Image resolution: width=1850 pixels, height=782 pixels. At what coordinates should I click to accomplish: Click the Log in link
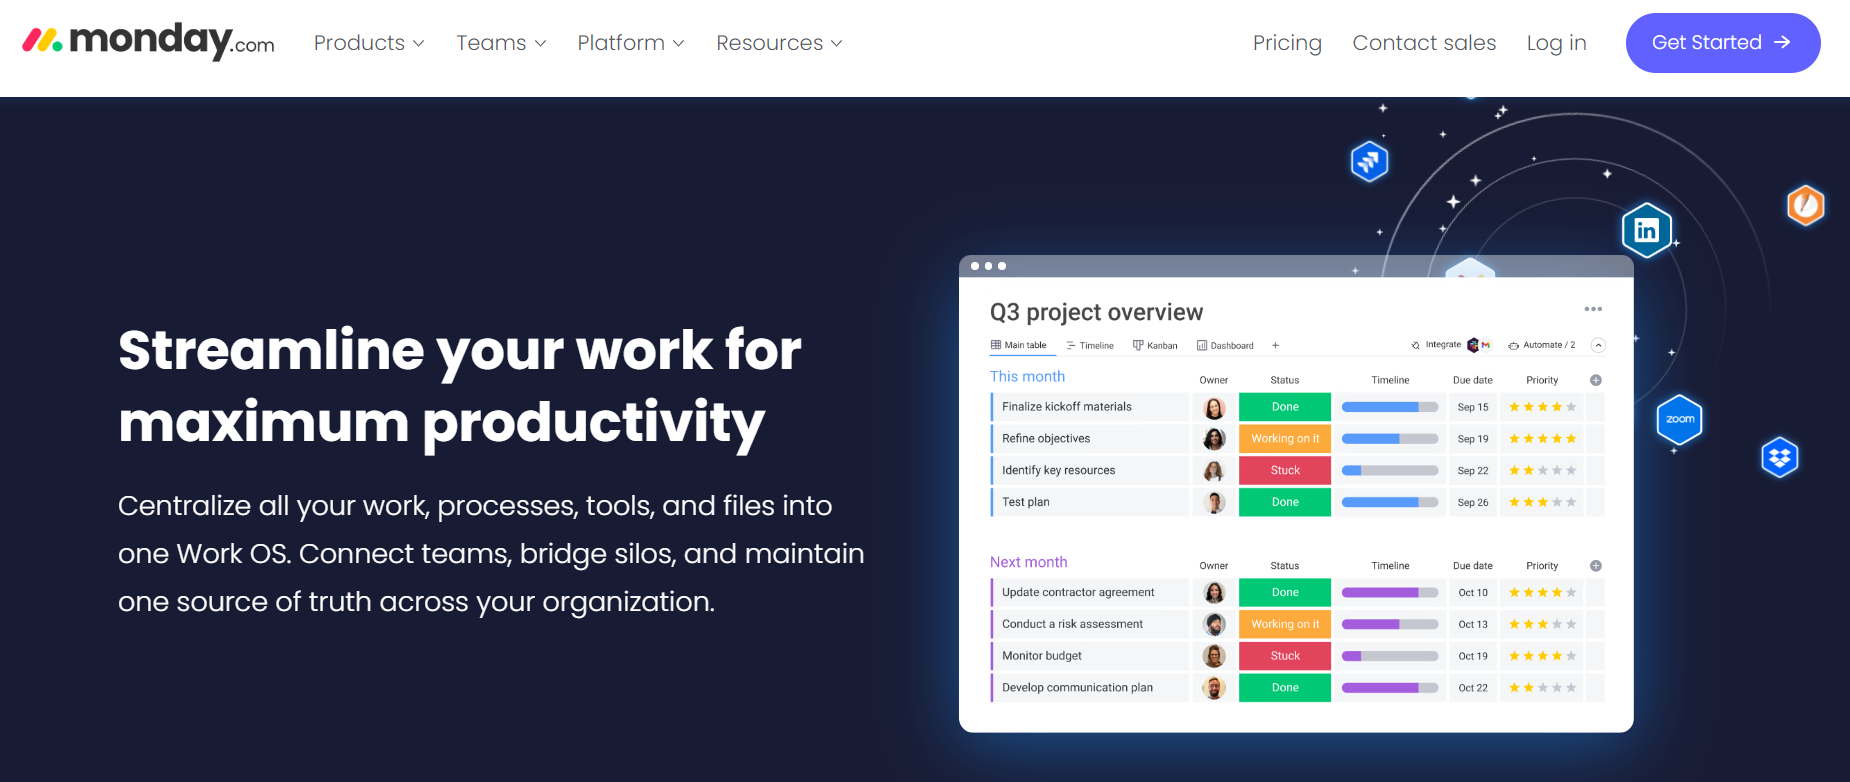click(1556, 43)
